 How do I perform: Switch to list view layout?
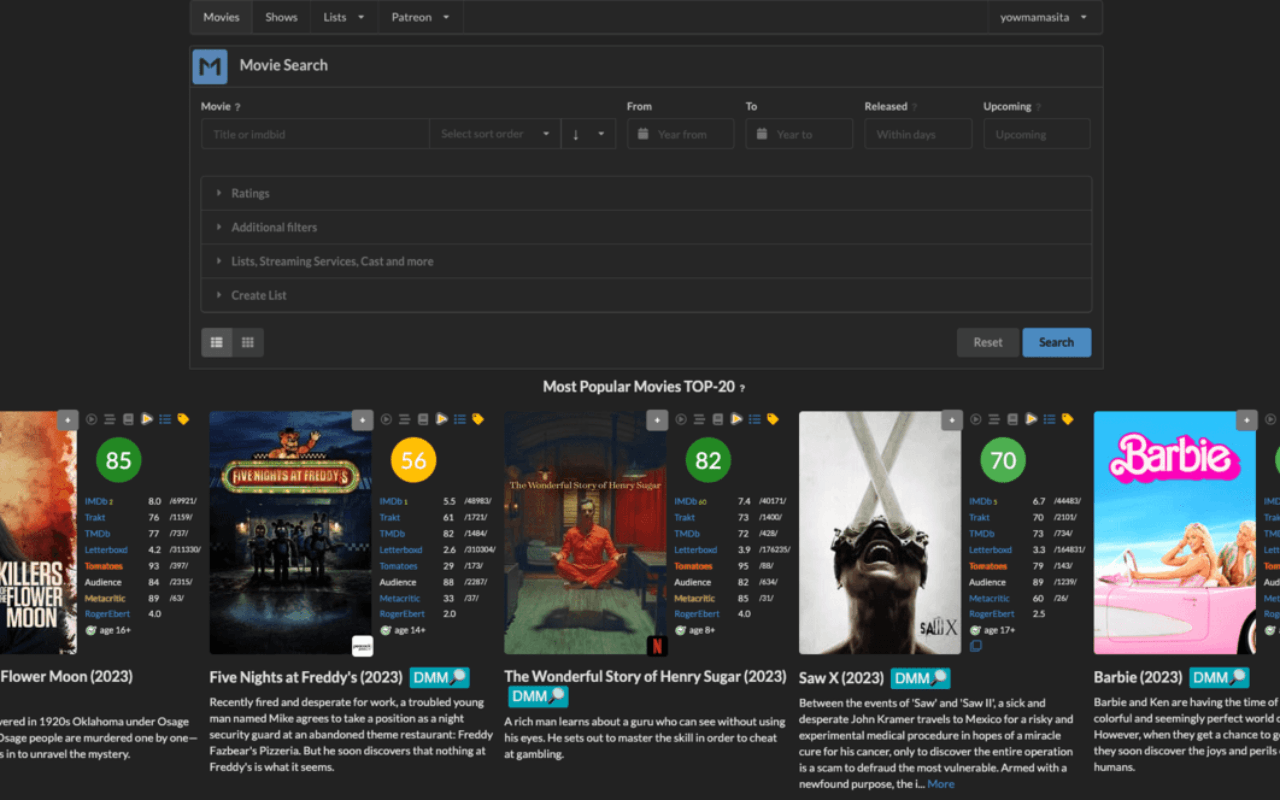pos(217,342)
